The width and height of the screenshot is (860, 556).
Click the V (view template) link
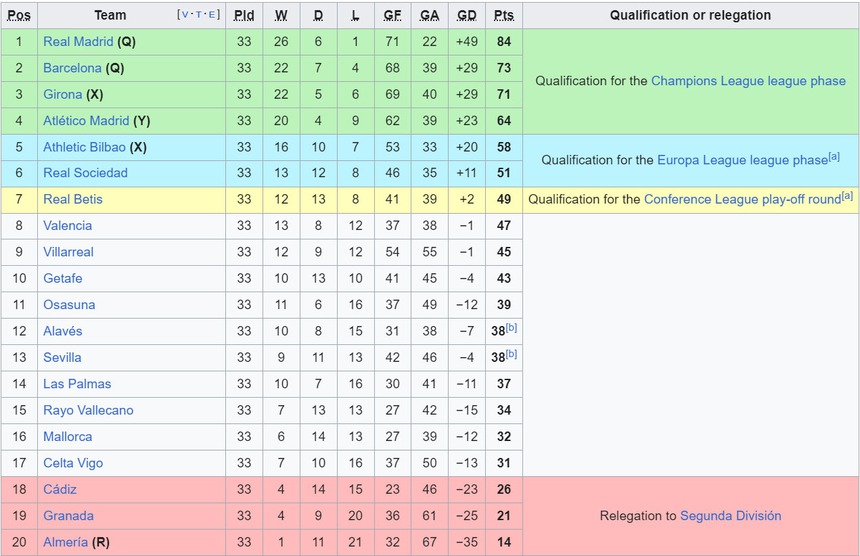(184, 15)
